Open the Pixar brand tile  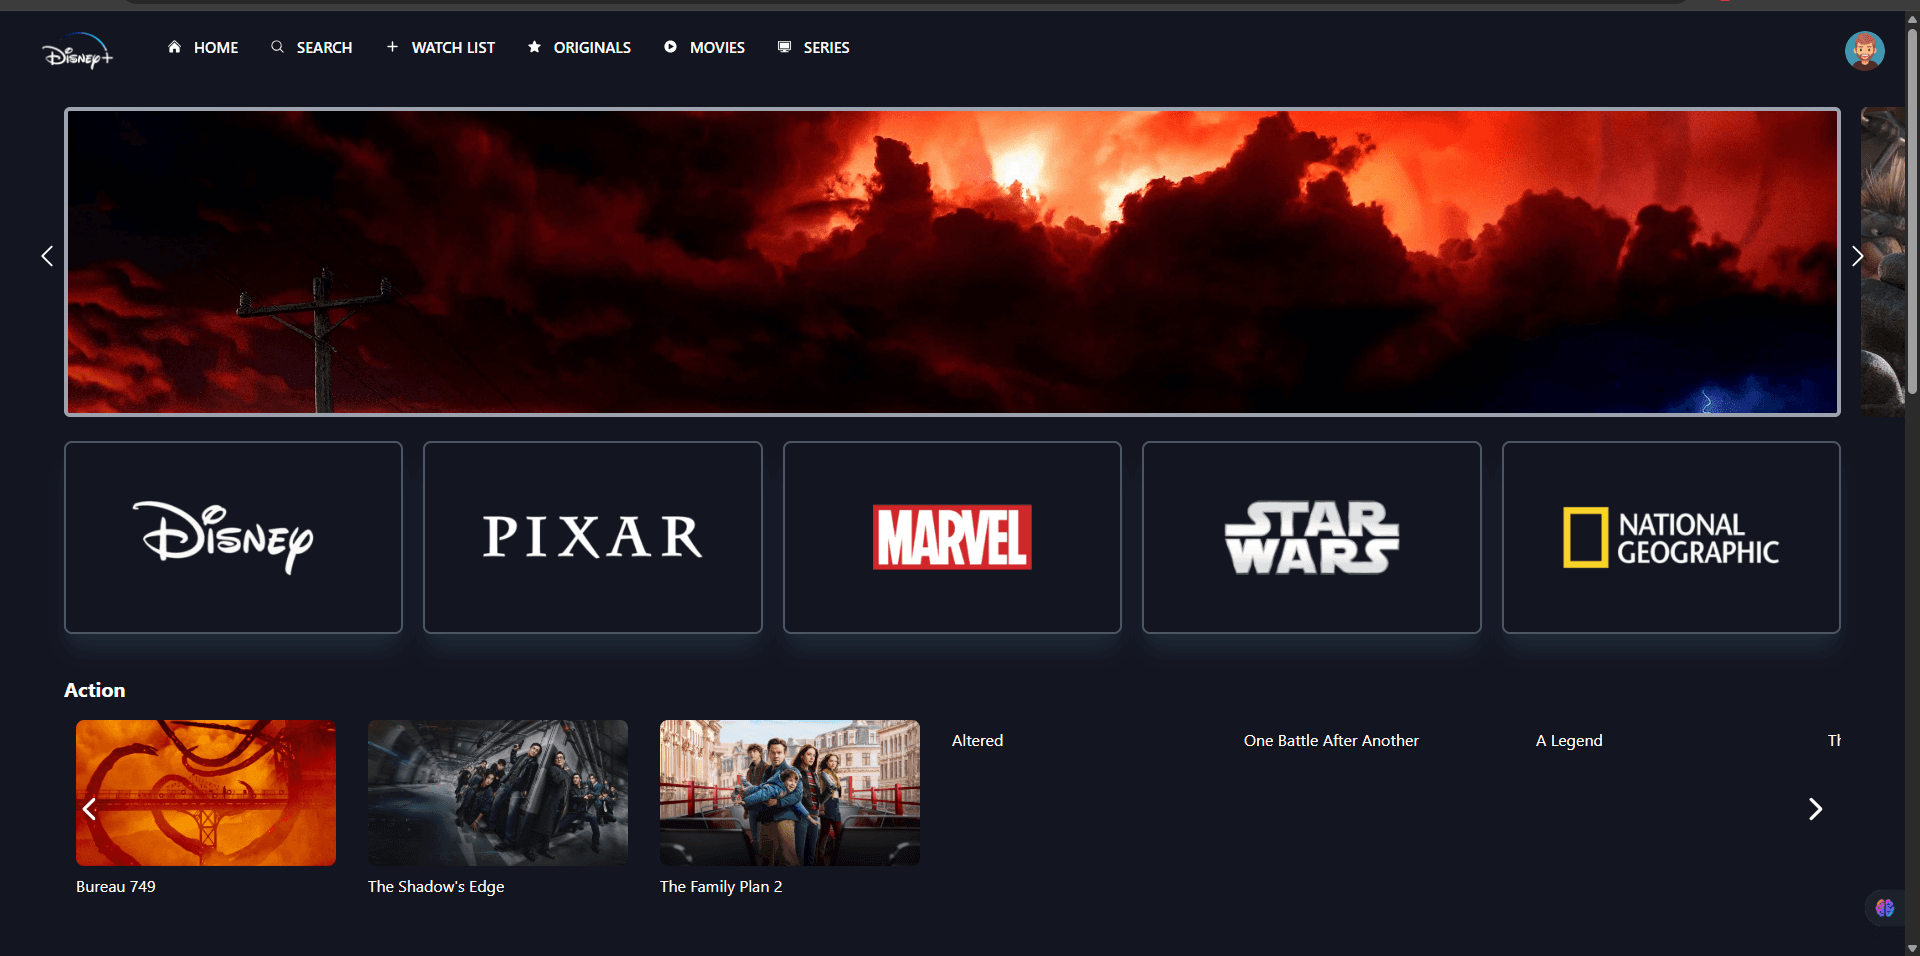[592, 537]
